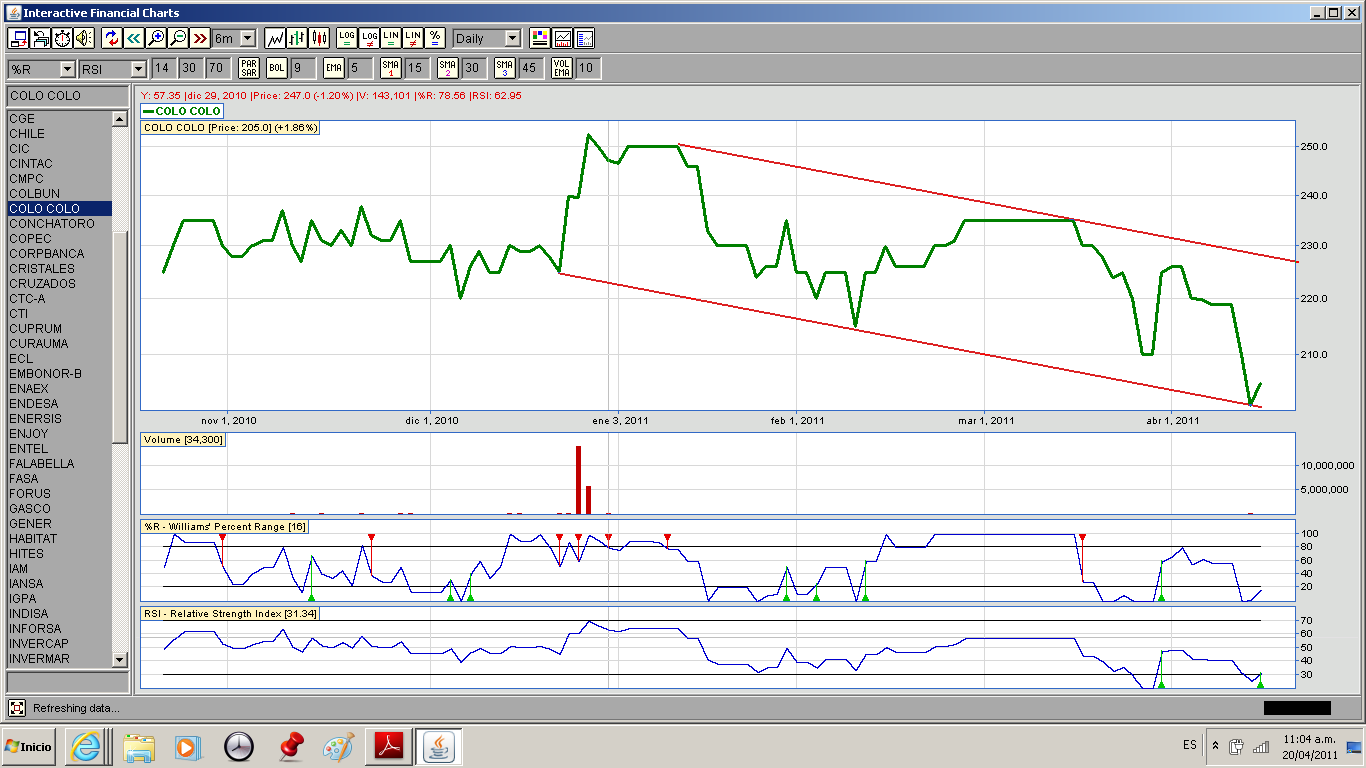Viewport: 1366px width, 768px height.
Task: Click the stock list vertical scrollbar down arrow
Action: coord(120,659)
